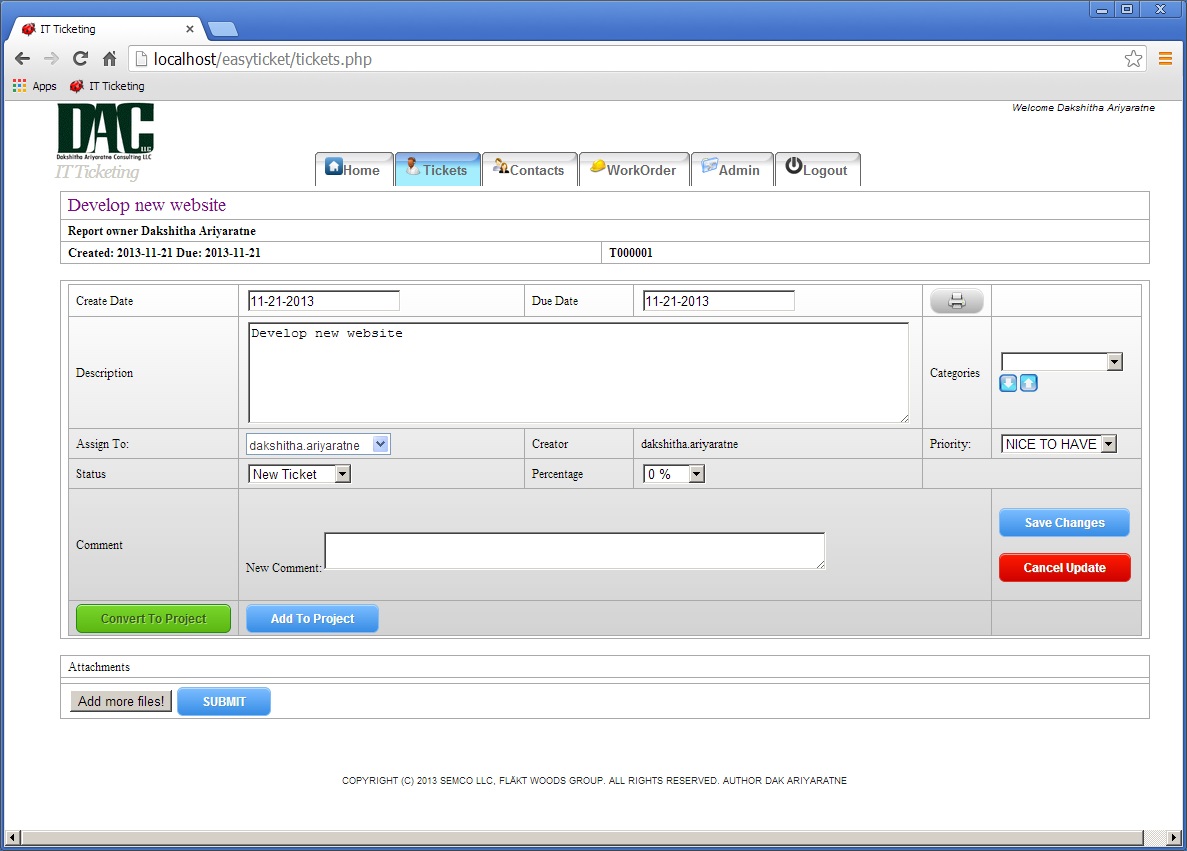
Task: Open the Priority dropdown showing NICE TO HAVE
Action: click(1058, 444)
